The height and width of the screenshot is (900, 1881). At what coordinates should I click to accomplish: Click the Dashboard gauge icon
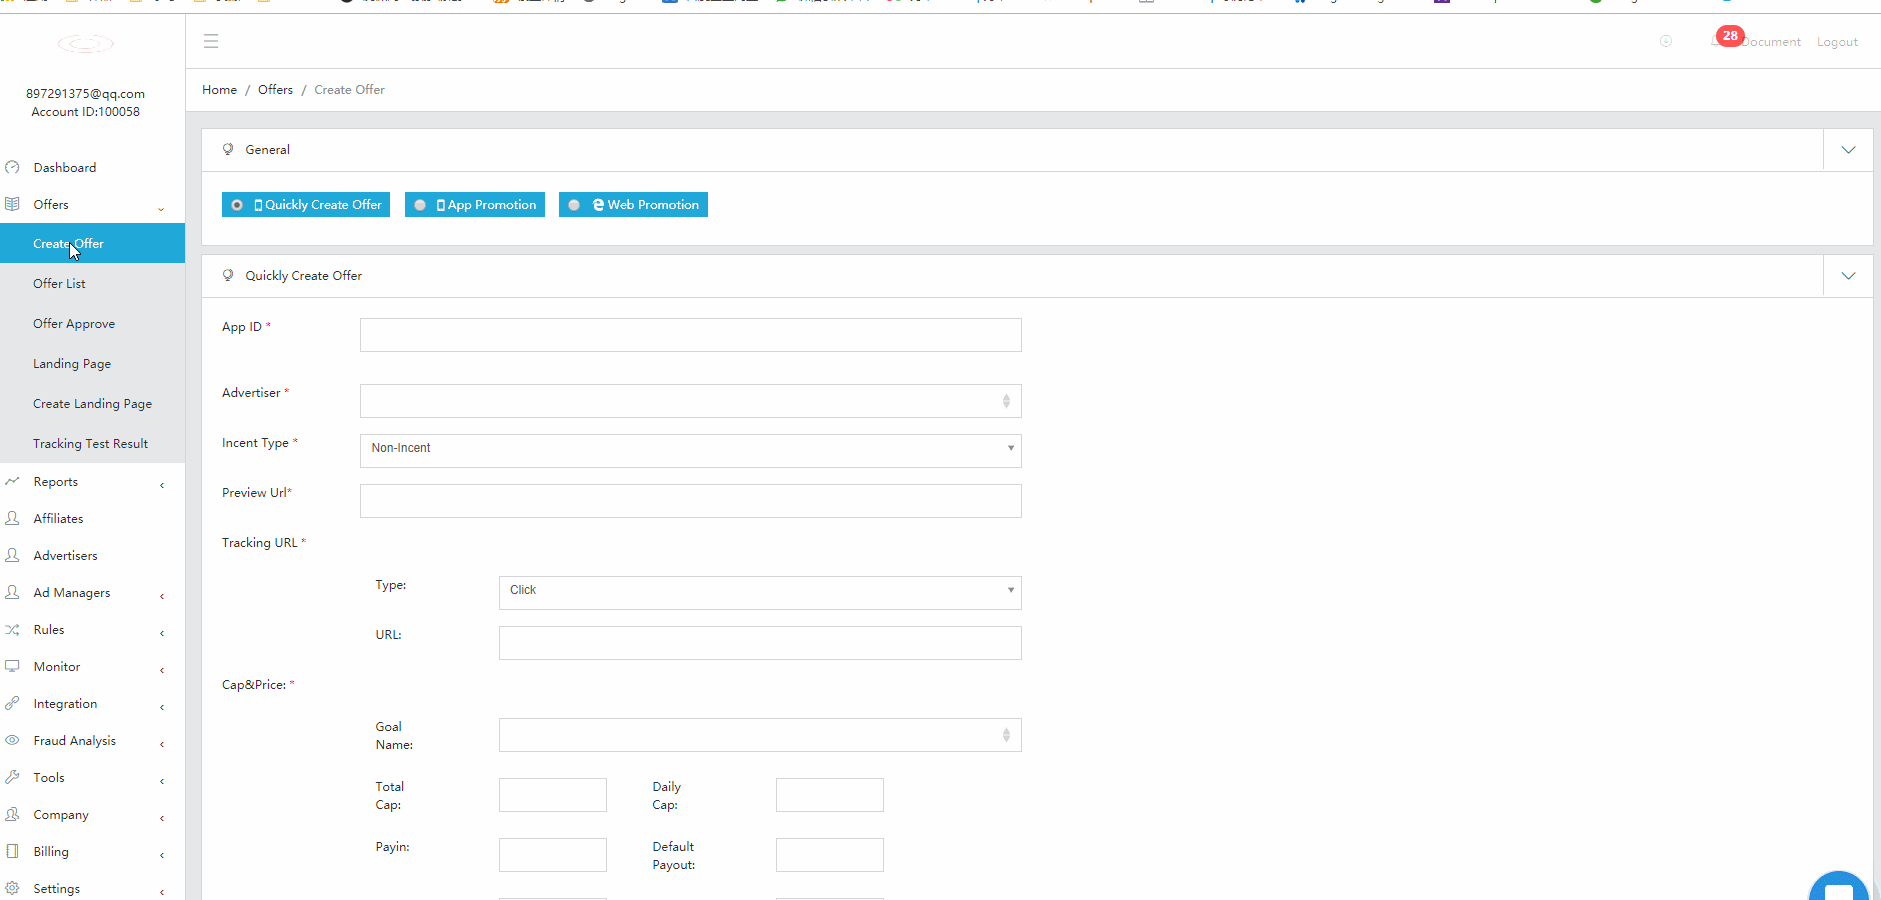point(12,167)
